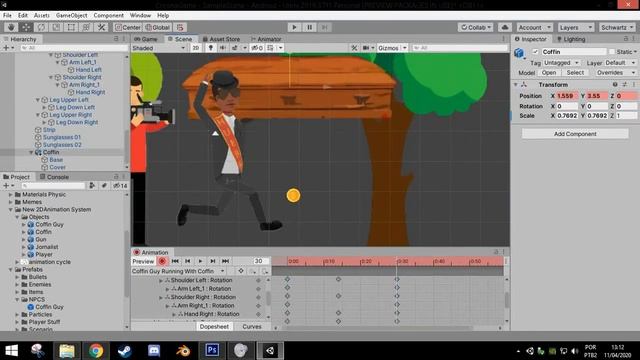The image size is (640, 360).
Task: Open the Schwartz layout dropdown
Action: [x=617, y=27]
